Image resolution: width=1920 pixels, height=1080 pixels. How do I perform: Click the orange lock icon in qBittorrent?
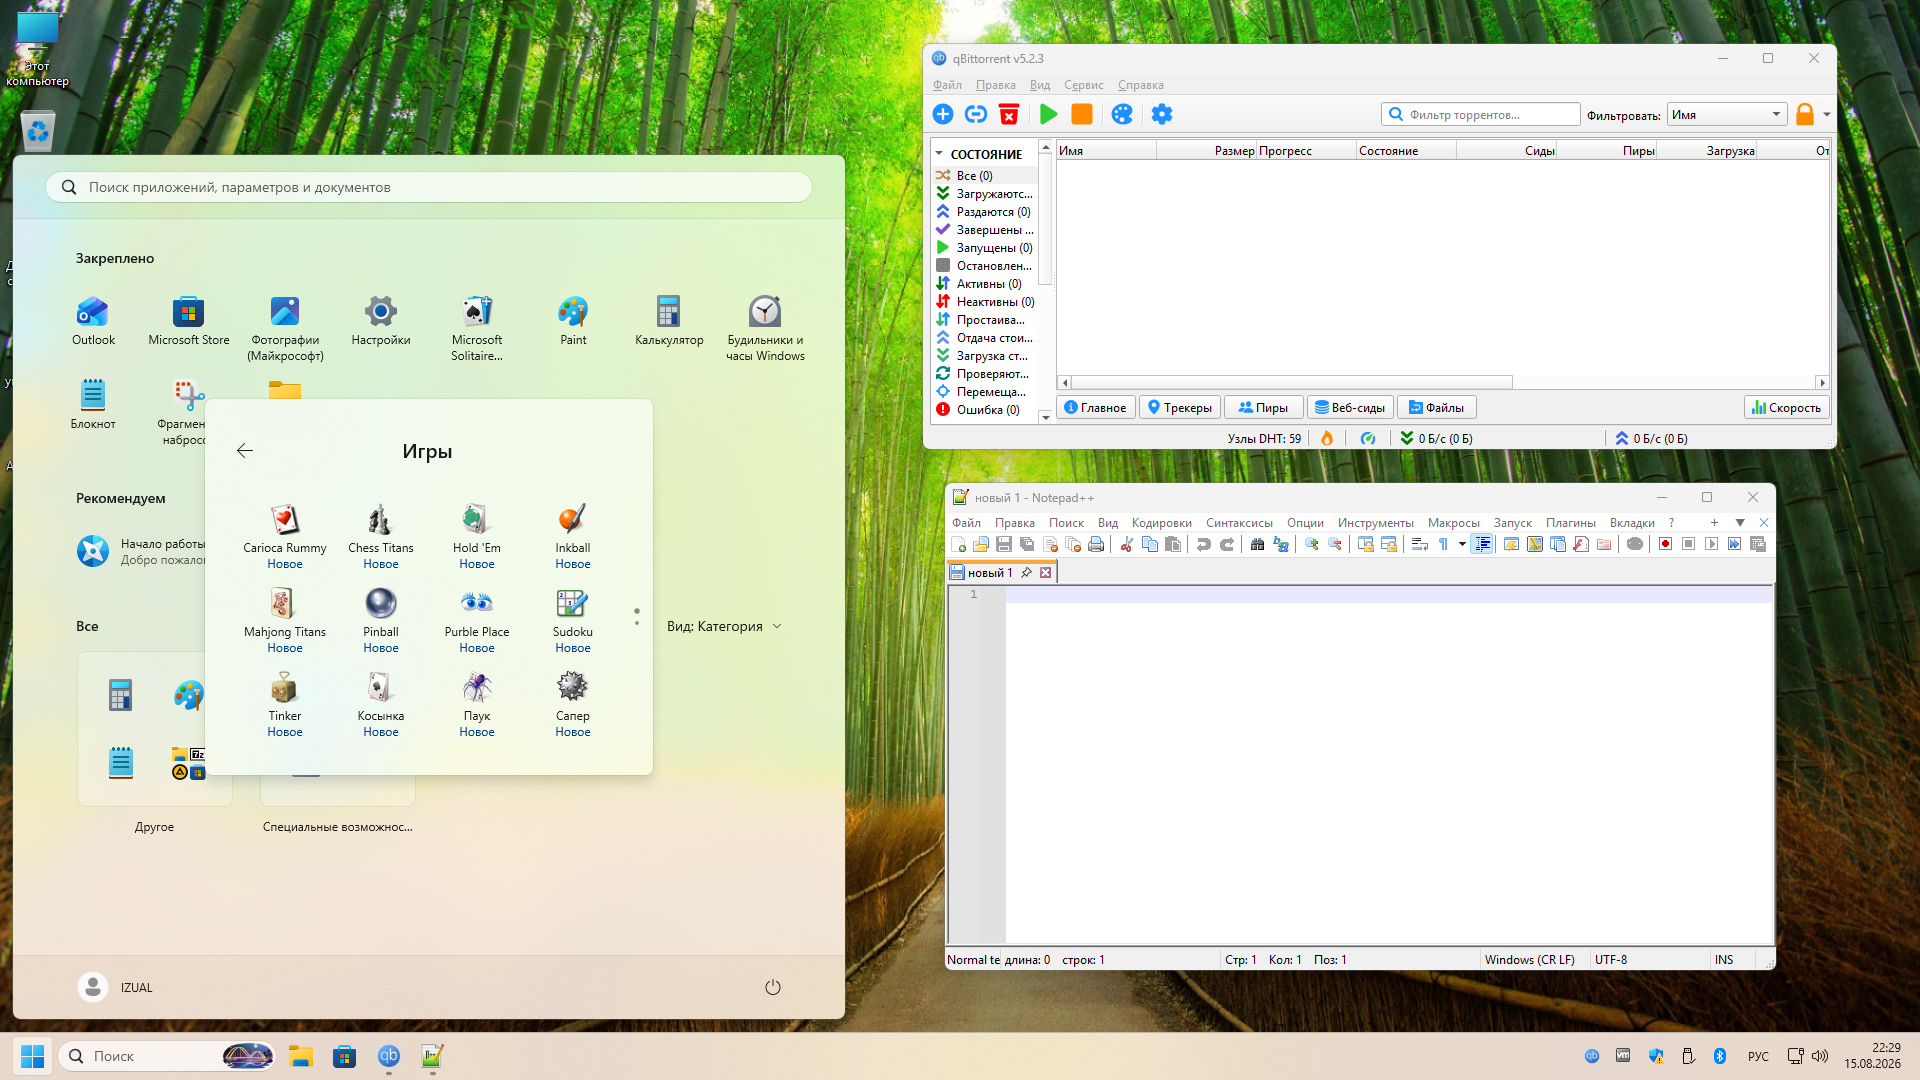[1805, 114]
